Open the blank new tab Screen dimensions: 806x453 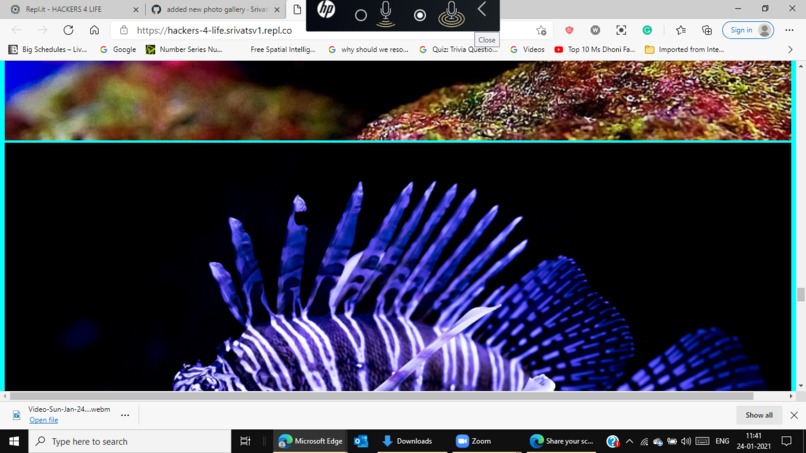(x=297, y=9)
